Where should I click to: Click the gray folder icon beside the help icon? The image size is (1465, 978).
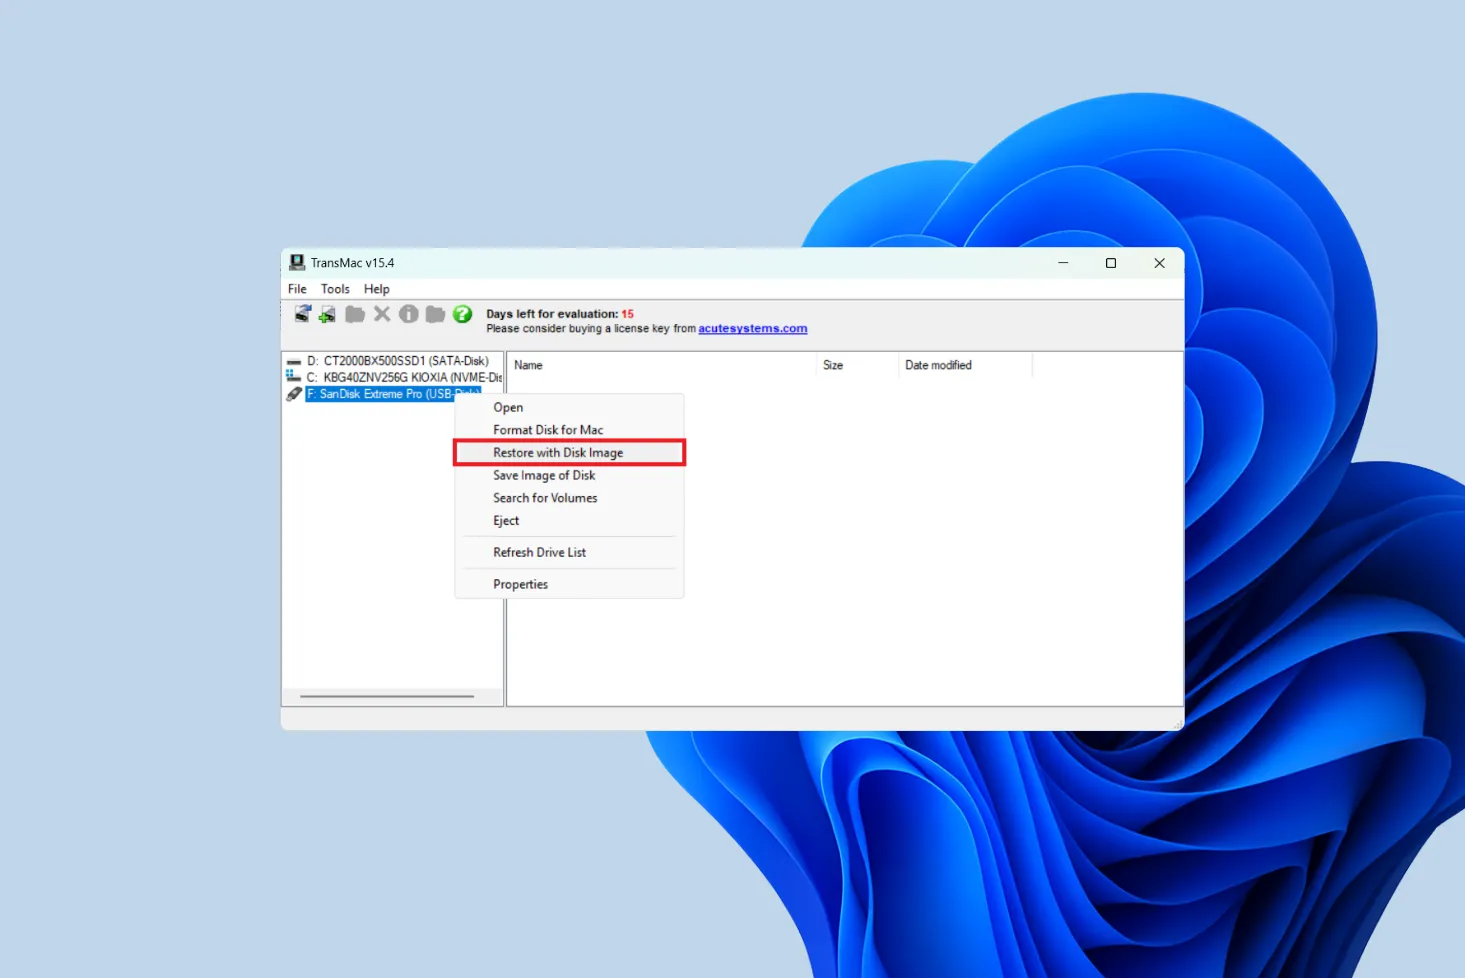click(435, 315)
